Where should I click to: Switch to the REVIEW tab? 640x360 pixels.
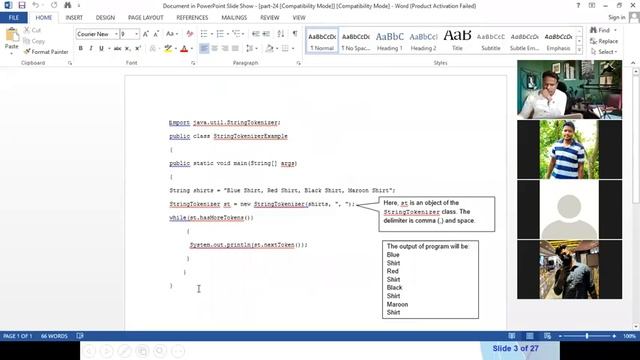tap(269, 18)
